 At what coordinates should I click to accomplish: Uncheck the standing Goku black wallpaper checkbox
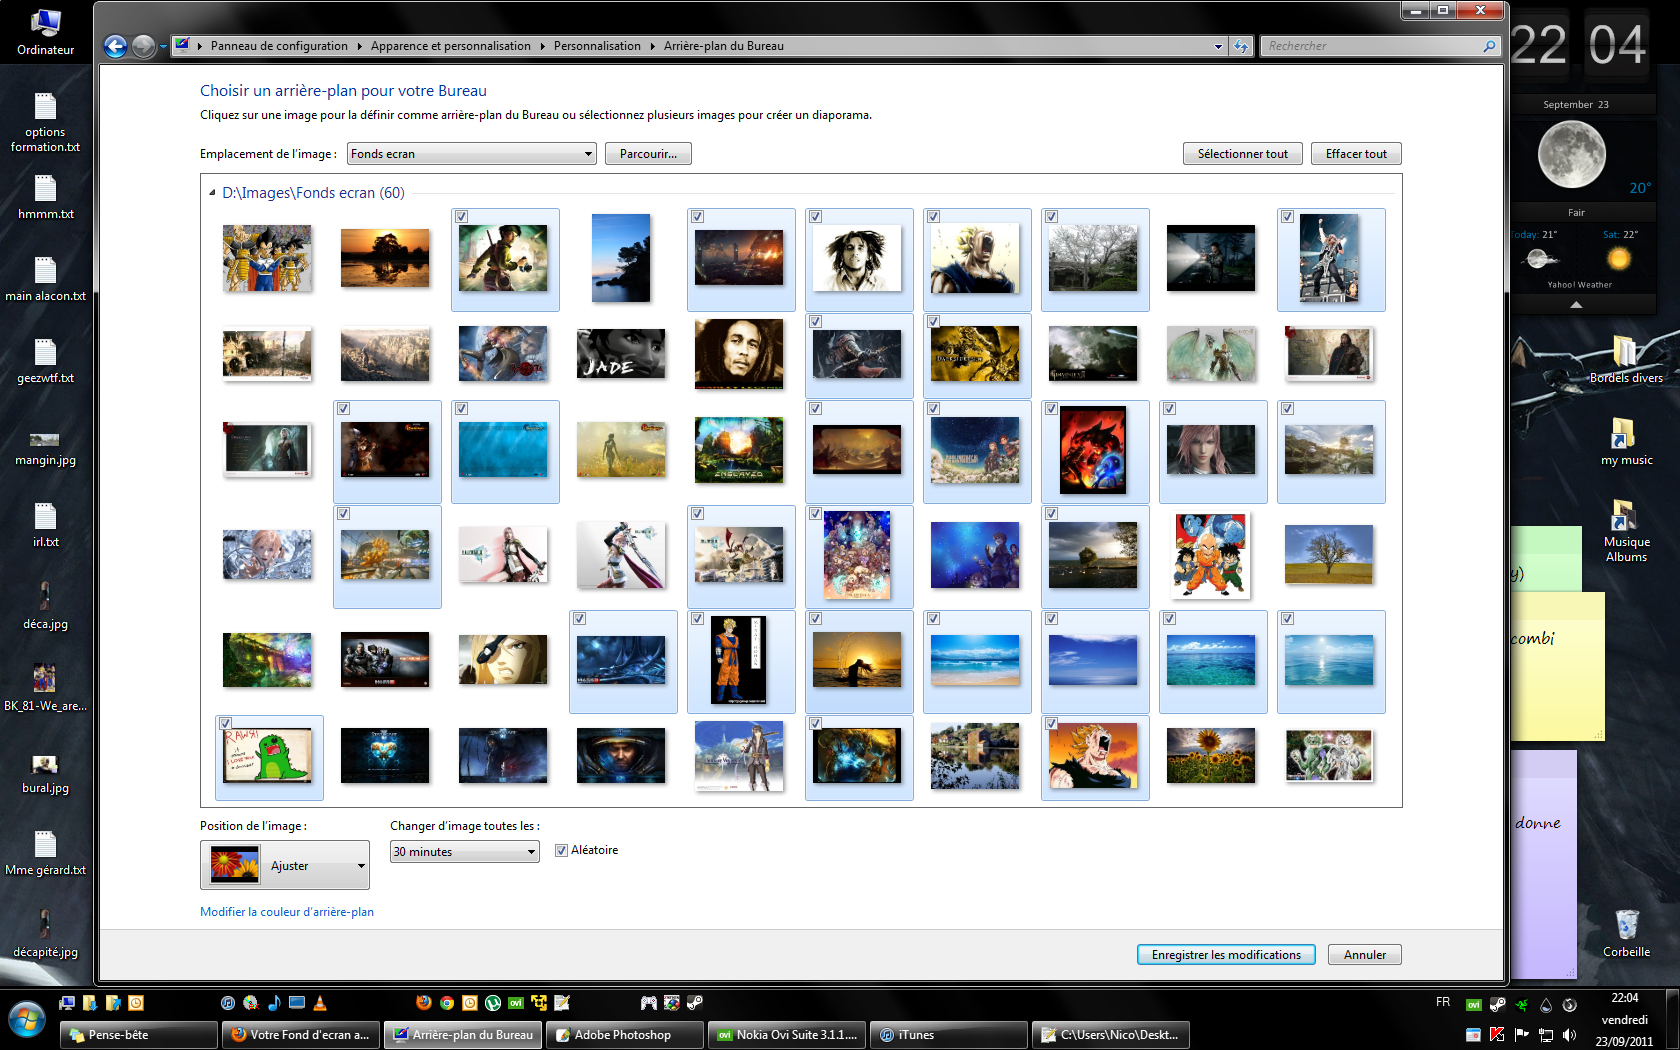697,618
